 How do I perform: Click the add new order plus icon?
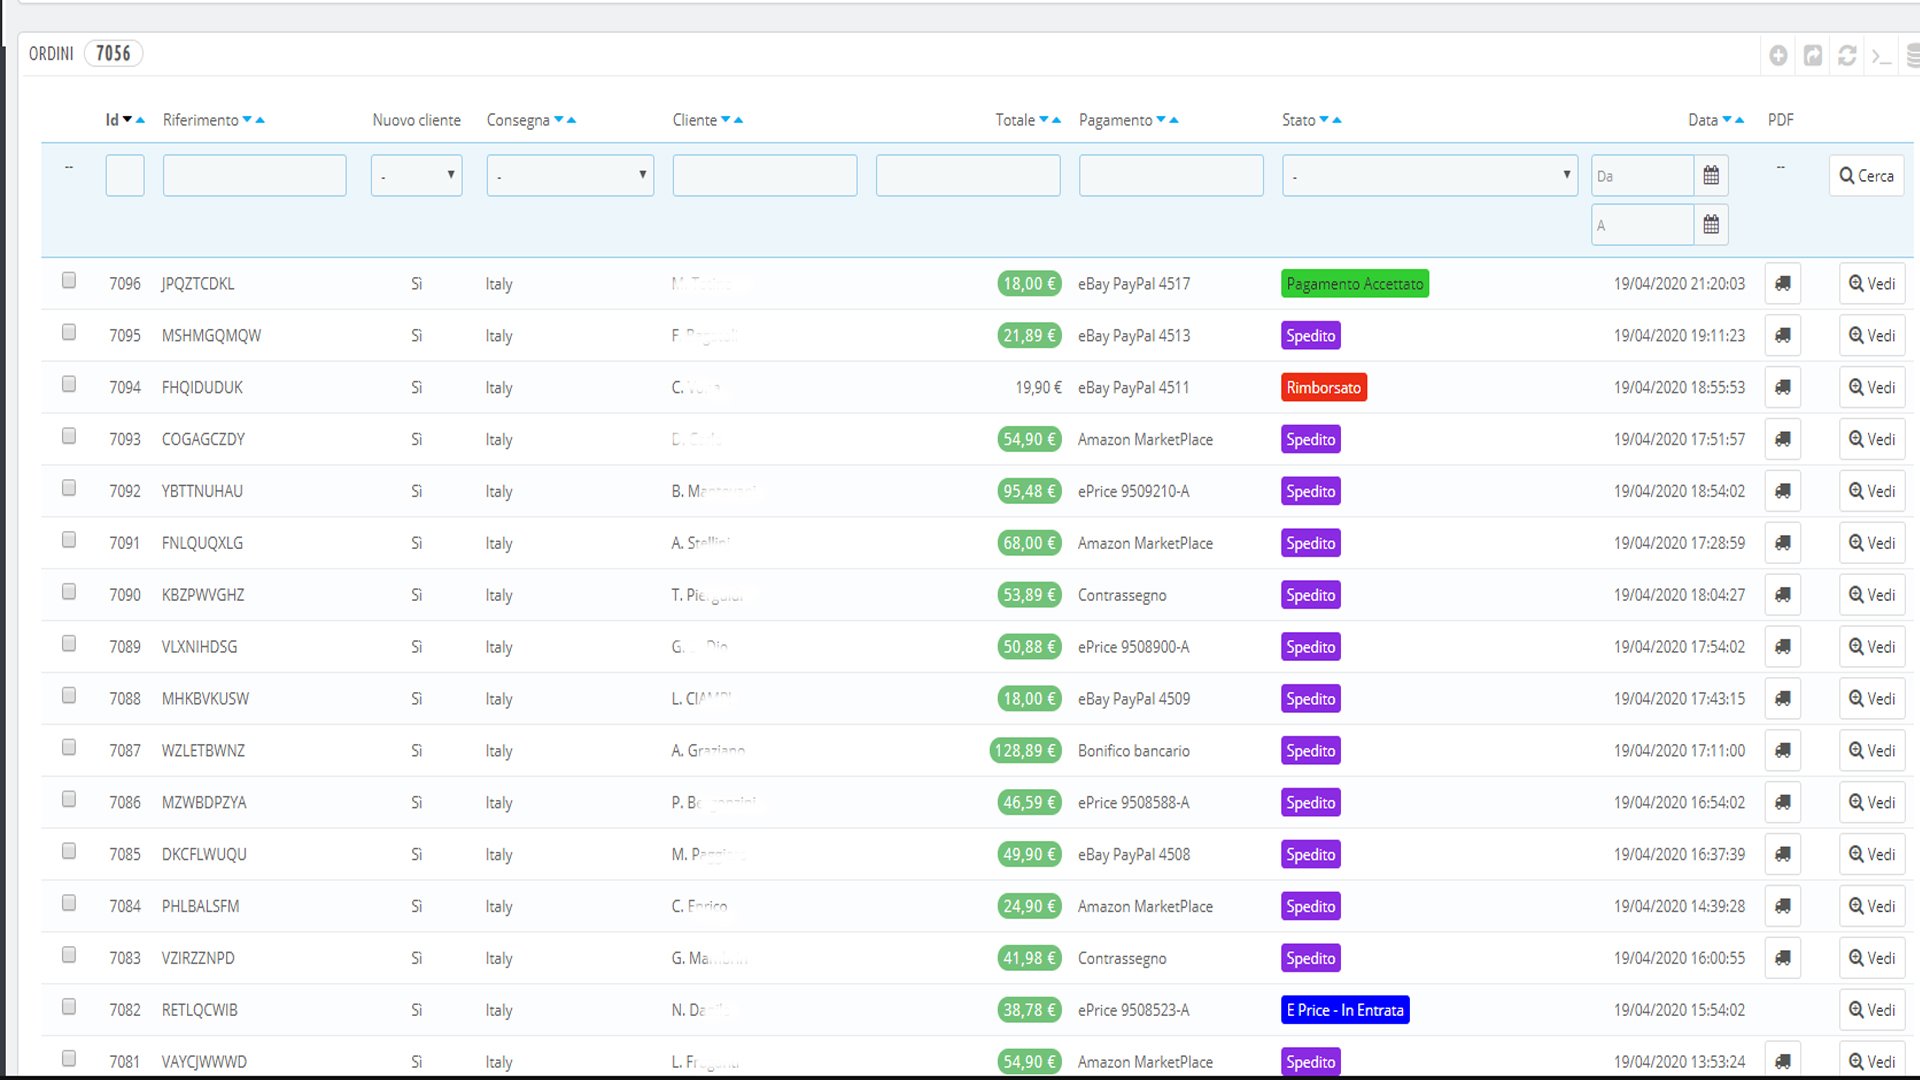[x=1778, y=56]
